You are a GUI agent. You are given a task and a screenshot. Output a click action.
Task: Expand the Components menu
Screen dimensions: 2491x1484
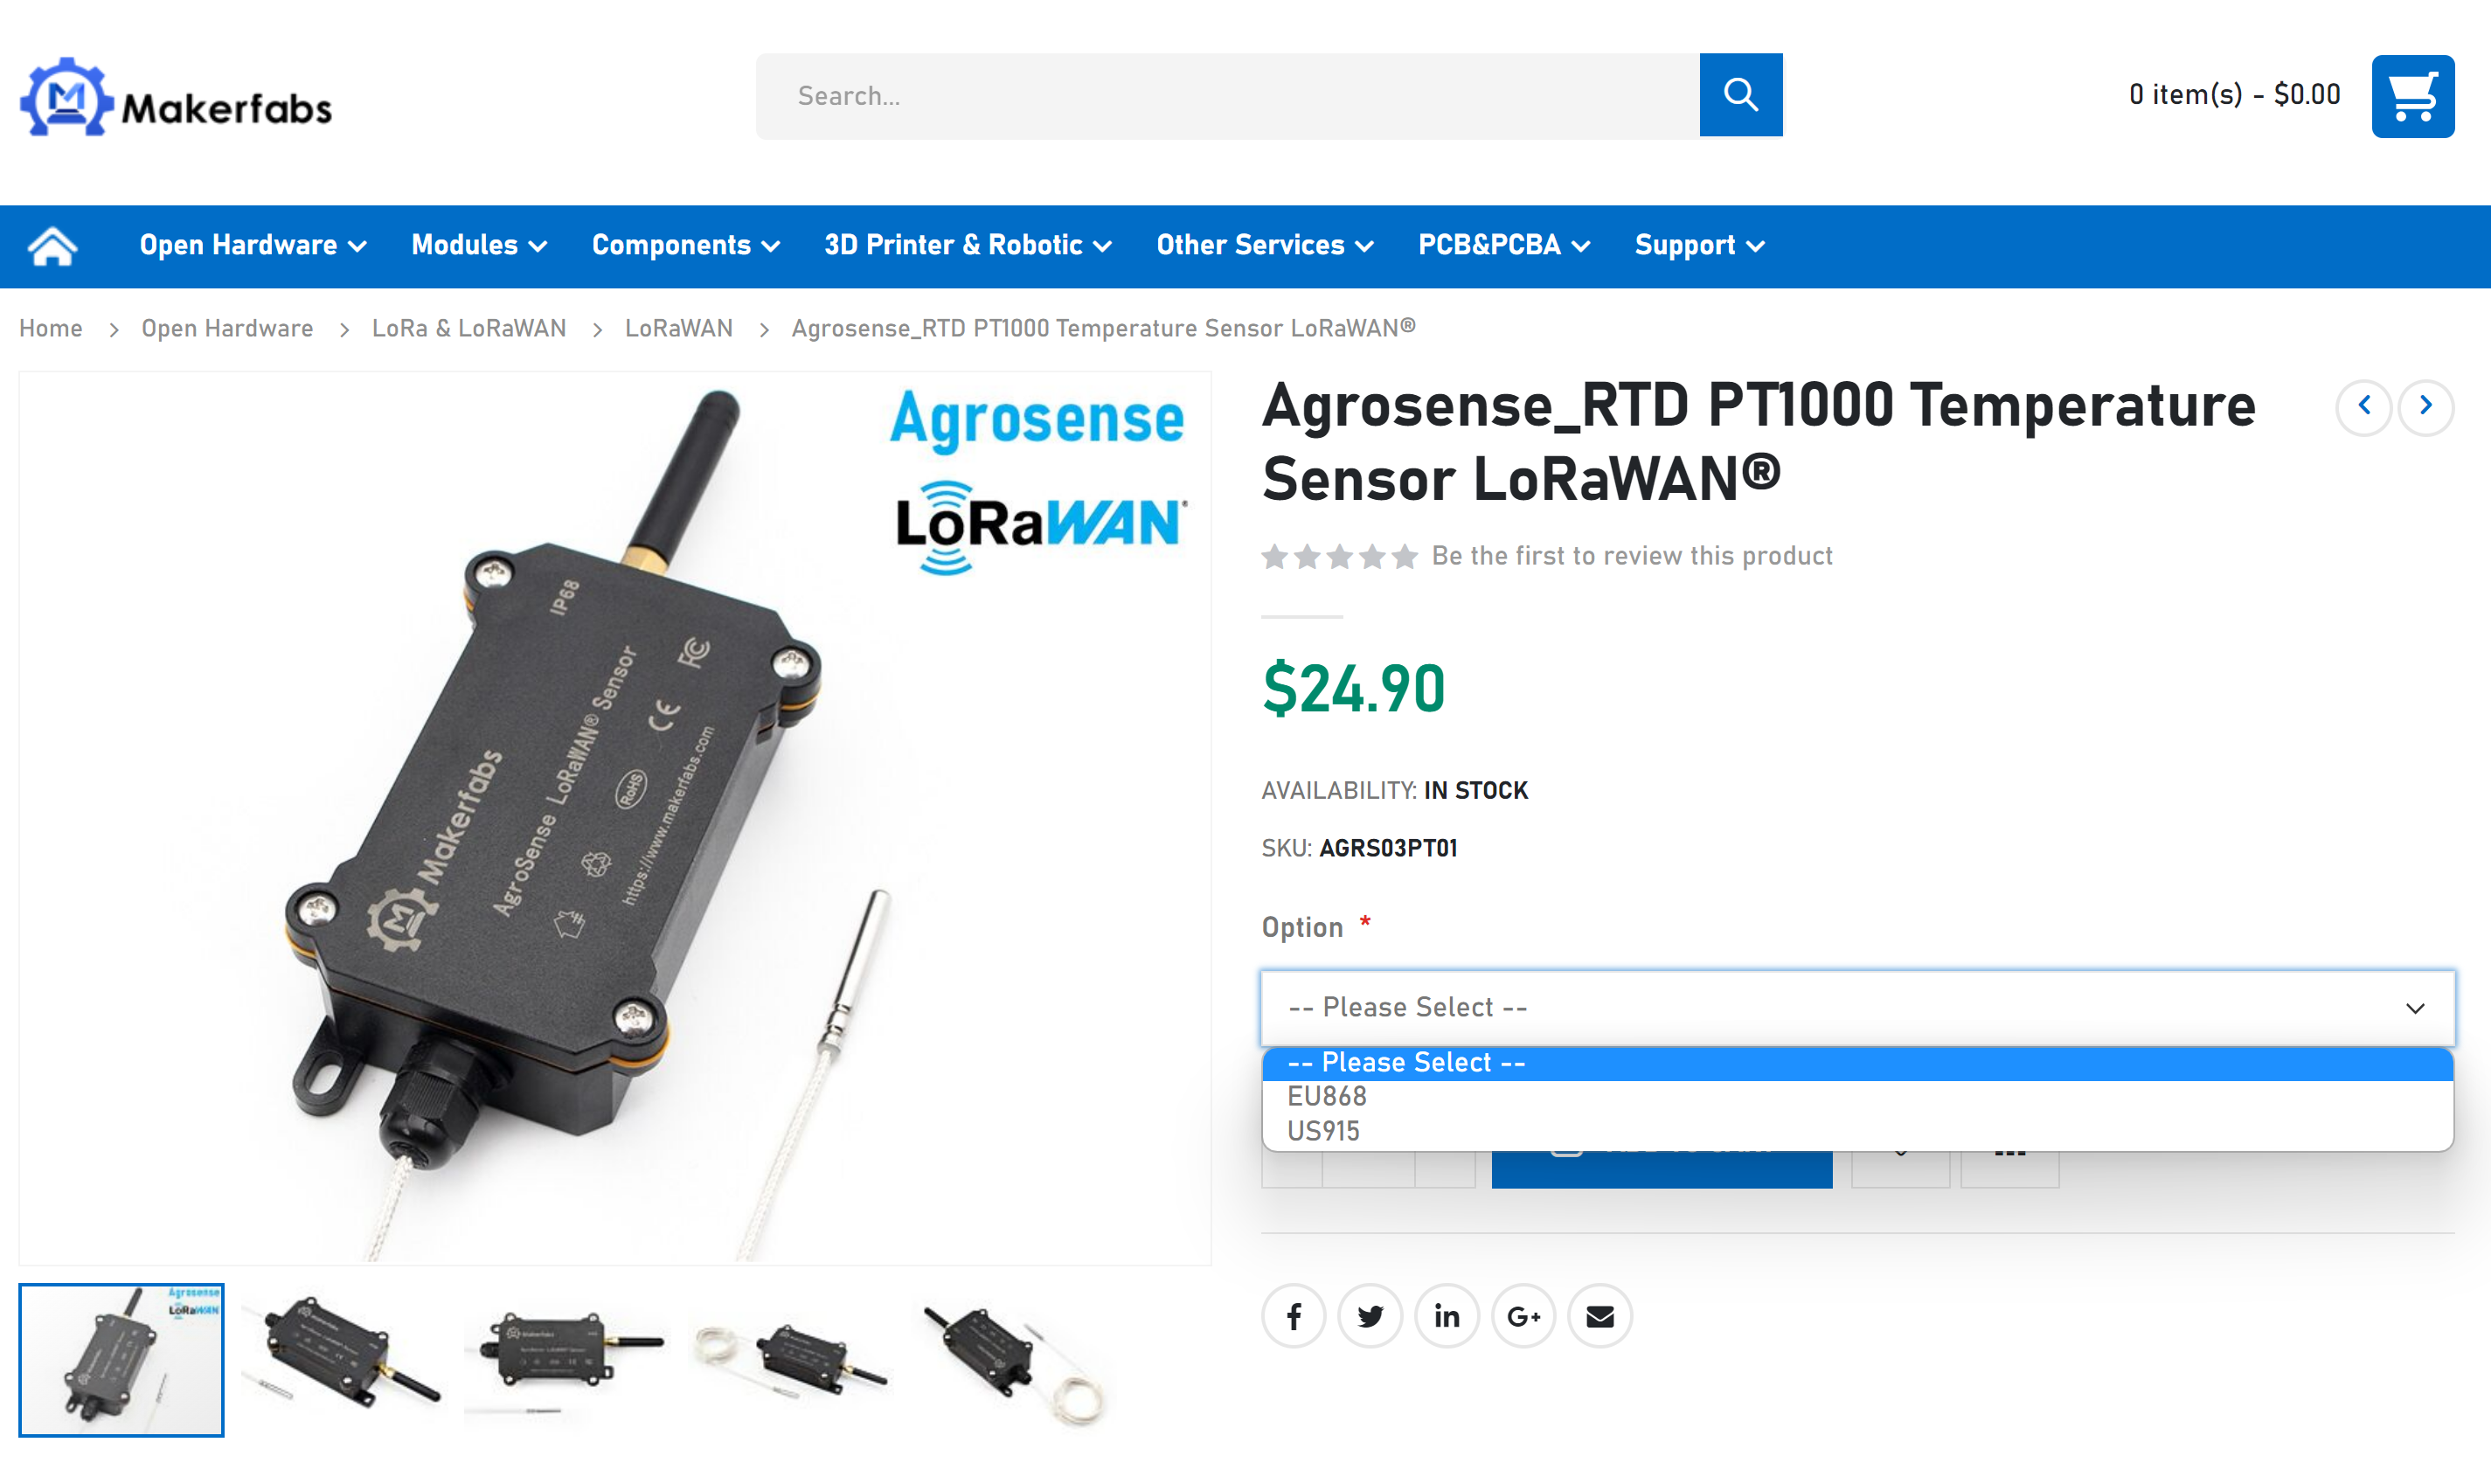[x=686, y=246]
